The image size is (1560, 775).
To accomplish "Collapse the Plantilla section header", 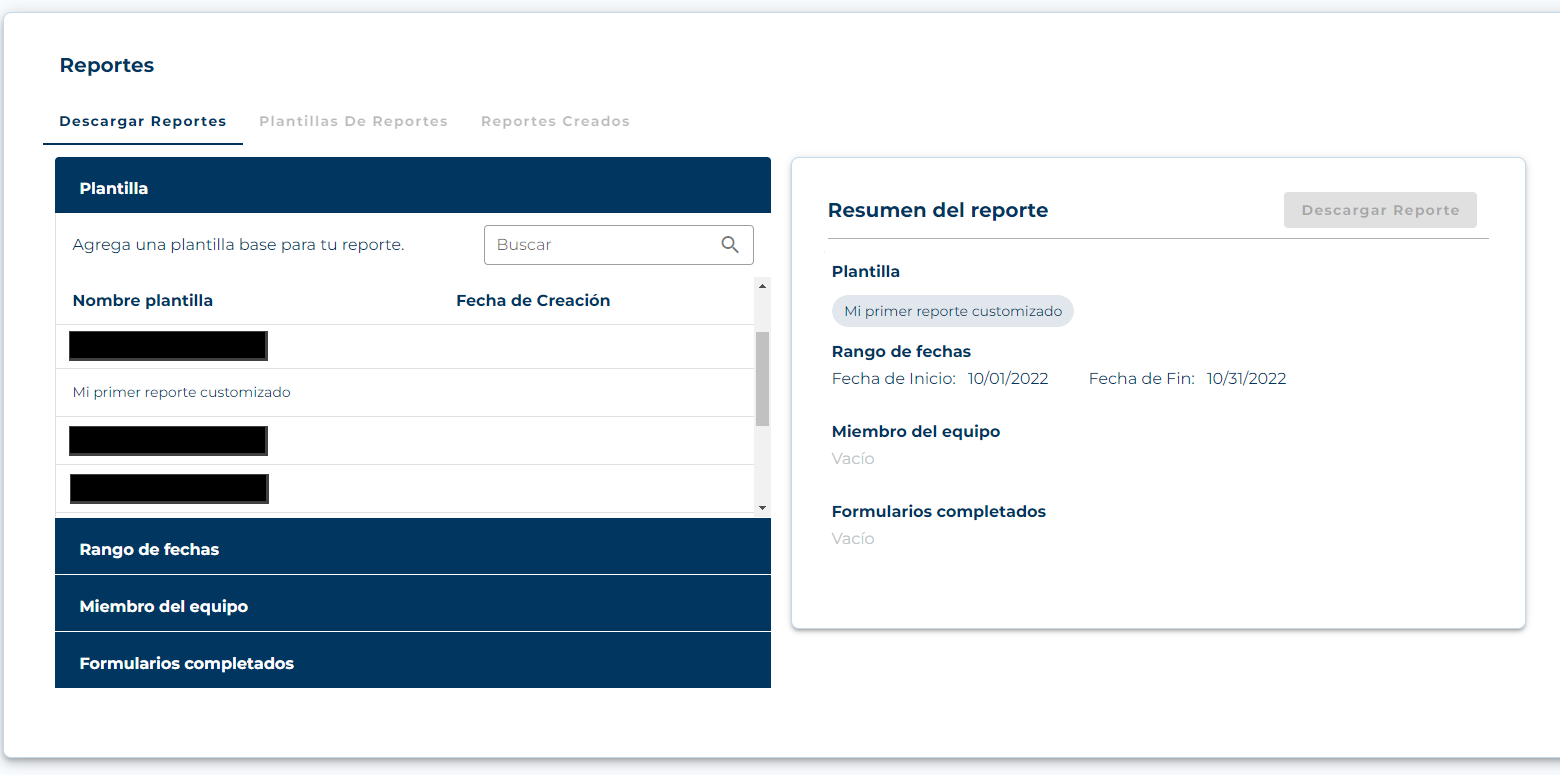I will 413,185.
